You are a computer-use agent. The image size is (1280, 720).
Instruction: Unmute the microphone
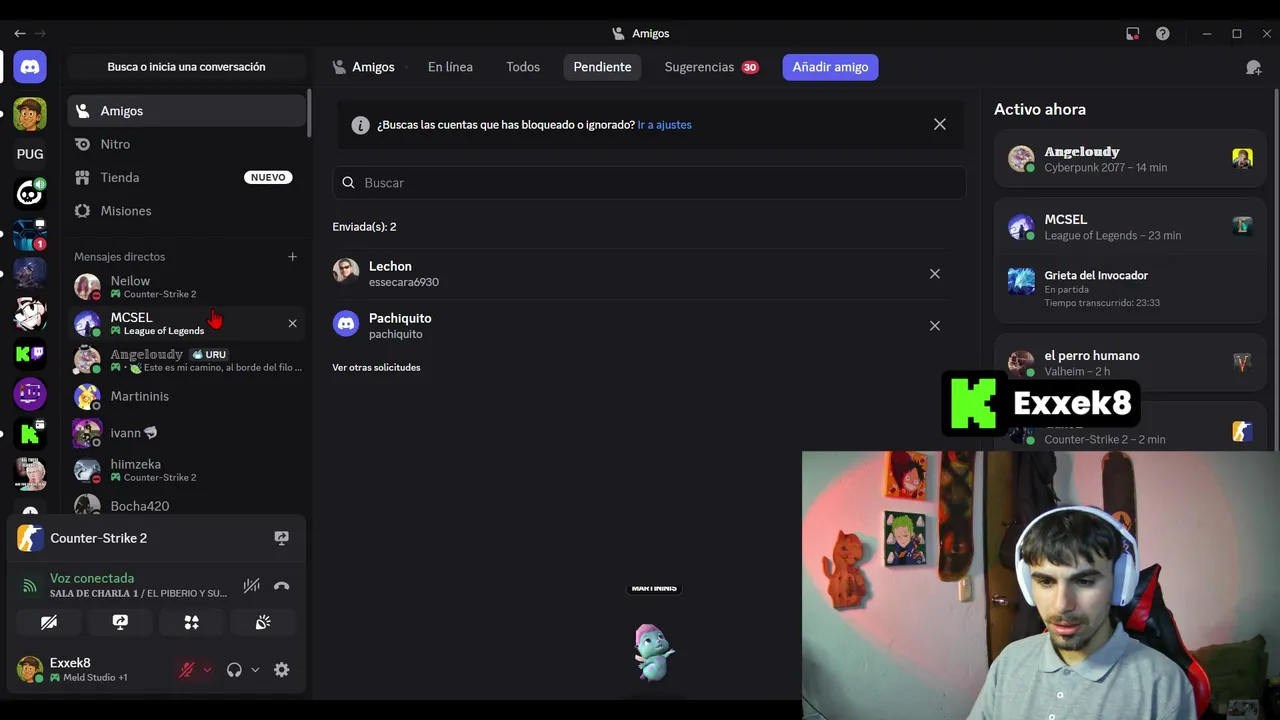(186, 670)
